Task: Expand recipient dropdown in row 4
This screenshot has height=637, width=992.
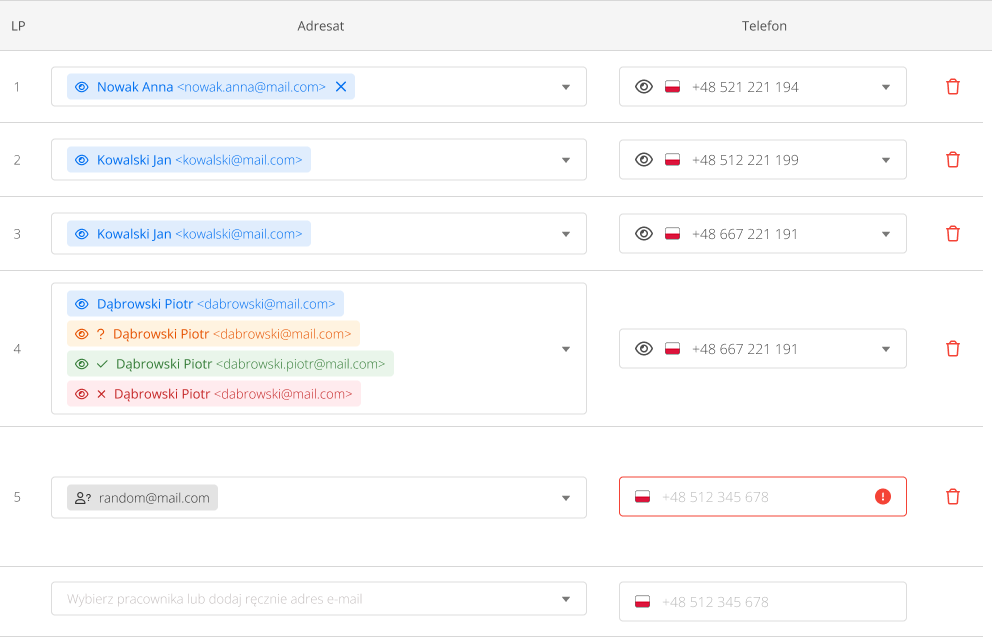Action: point(566,349)
